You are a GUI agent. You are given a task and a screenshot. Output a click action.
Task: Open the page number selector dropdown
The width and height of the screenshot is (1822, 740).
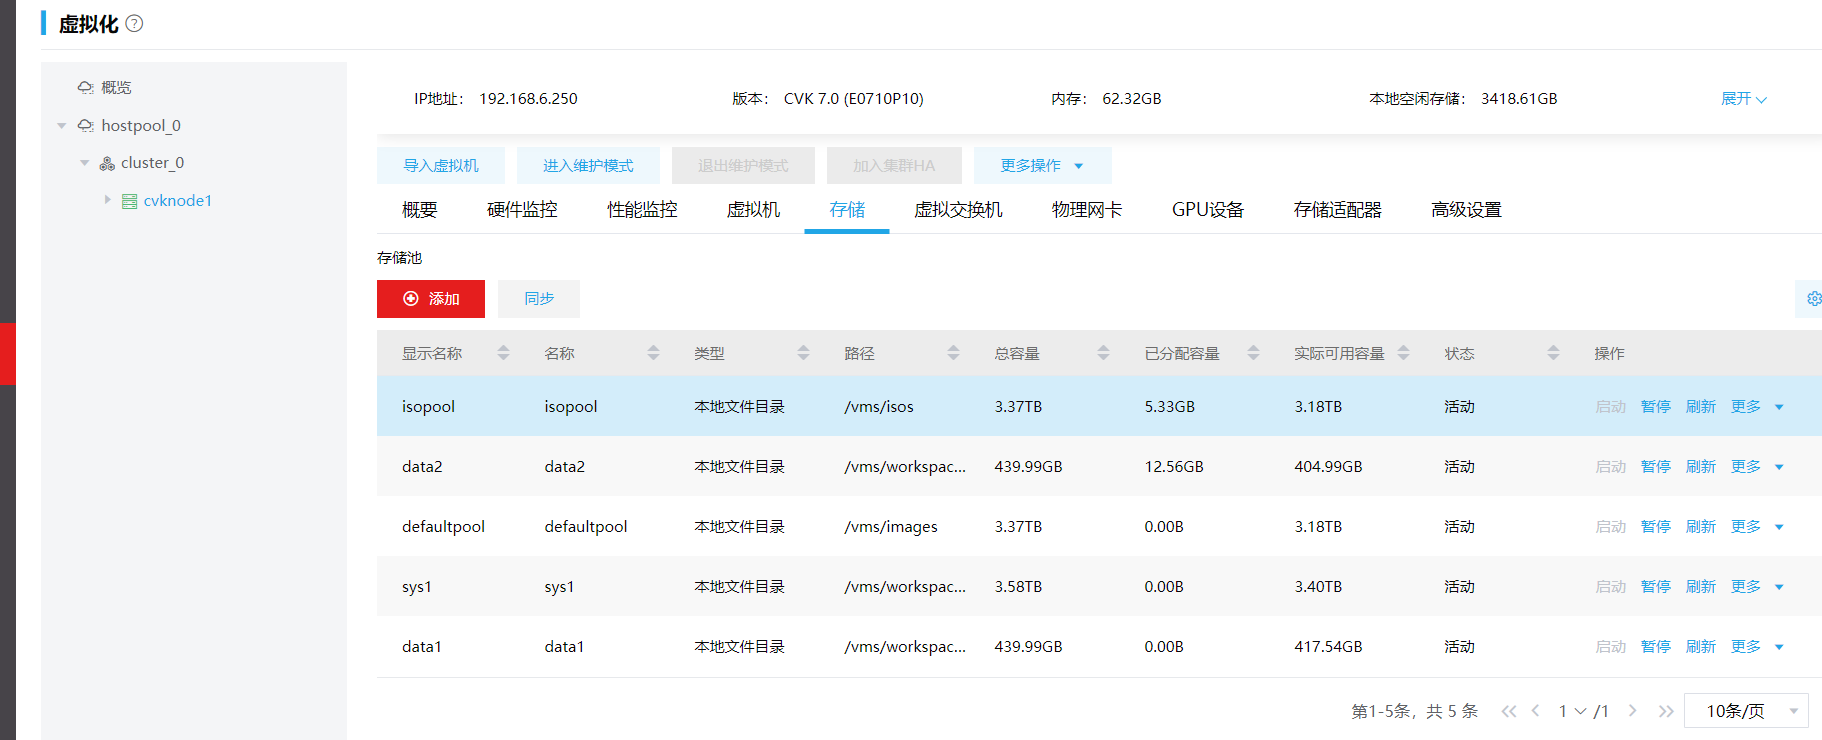coord(1573,711)
